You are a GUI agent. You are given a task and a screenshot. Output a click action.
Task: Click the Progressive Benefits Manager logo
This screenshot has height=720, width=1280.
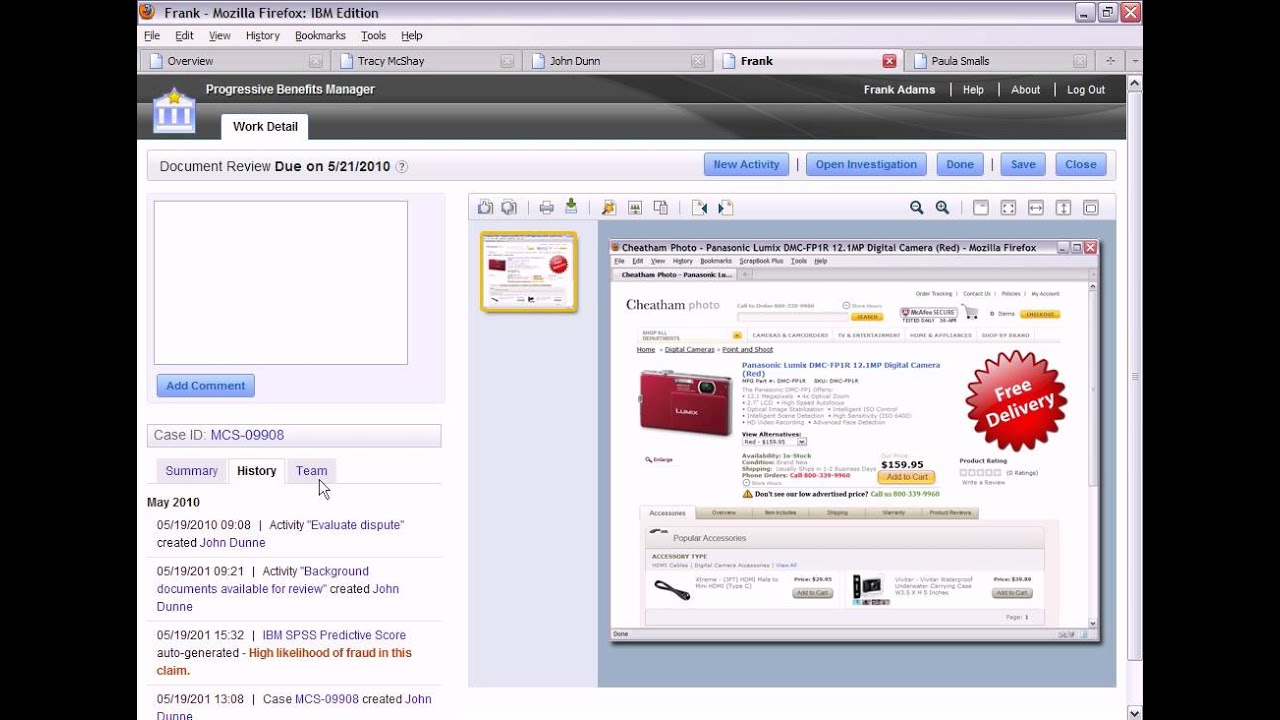(174, 110)
